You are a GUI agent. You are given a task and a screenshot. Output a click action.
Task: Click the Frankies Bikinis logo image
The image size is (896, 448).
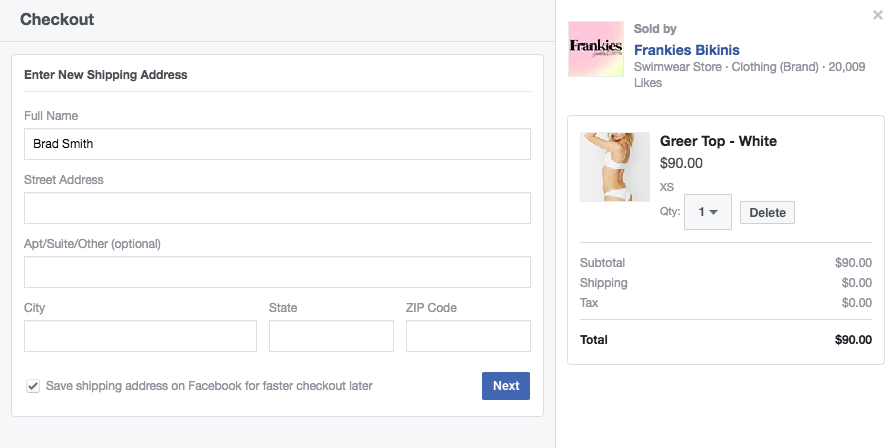click(x=596, y=50)
